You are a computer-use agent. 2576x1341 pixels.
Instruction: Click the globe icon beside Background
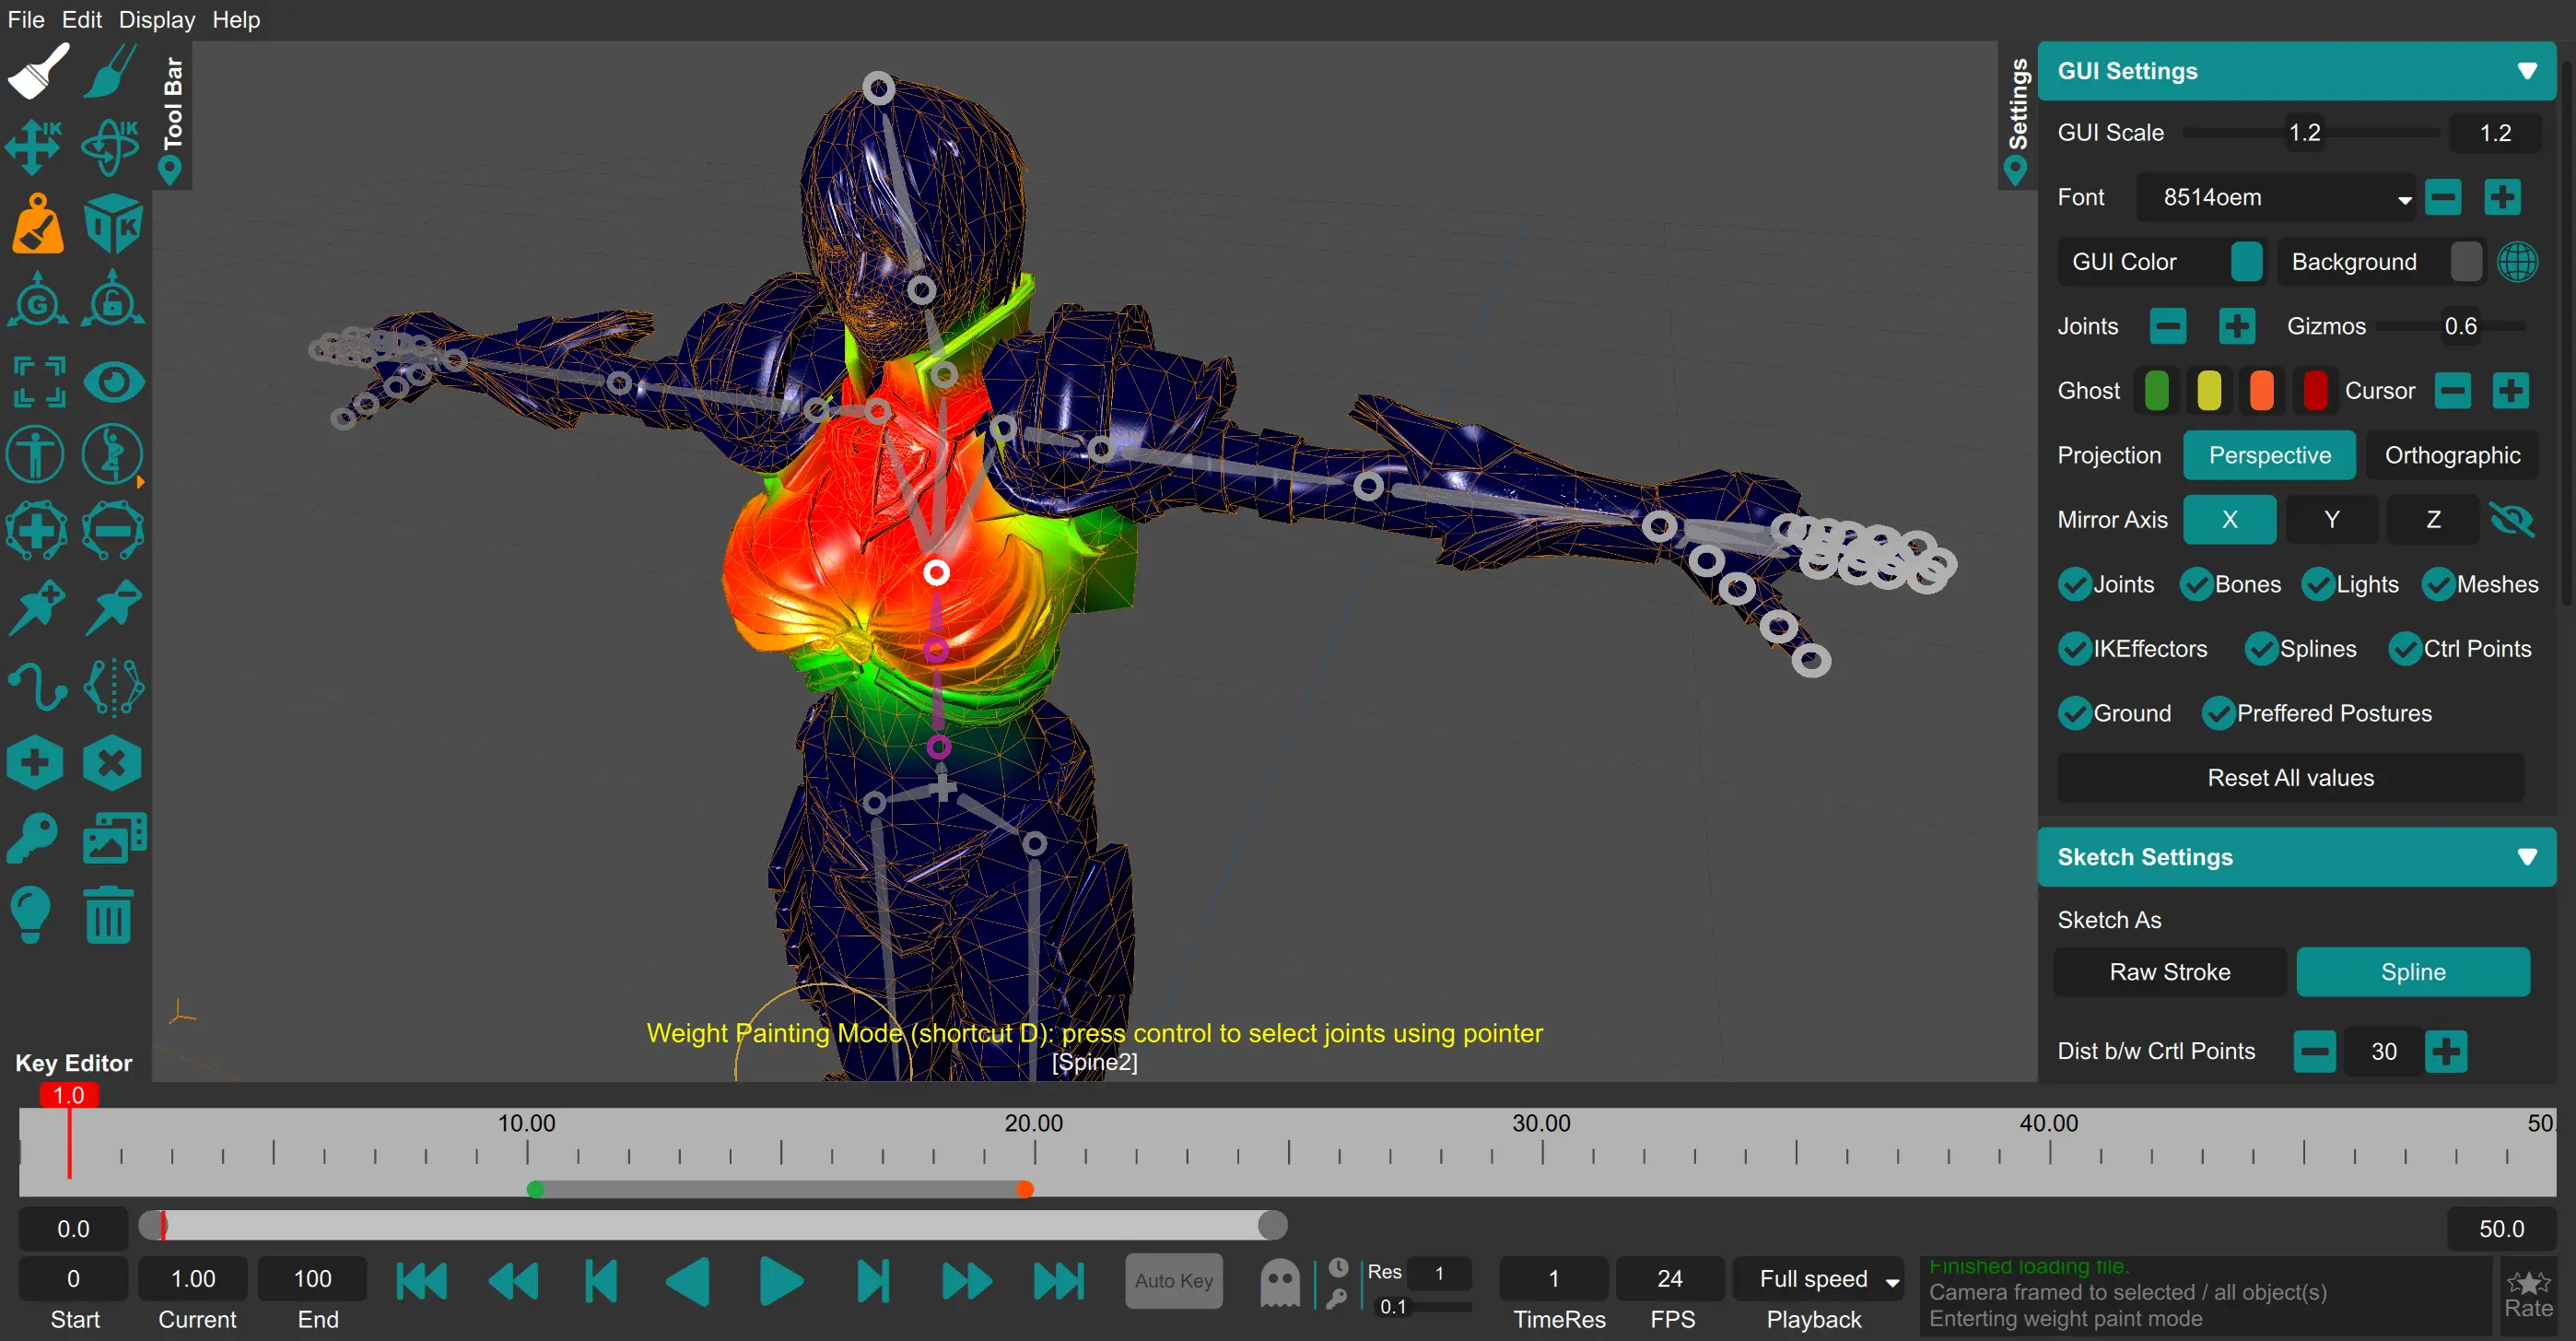2517,262
